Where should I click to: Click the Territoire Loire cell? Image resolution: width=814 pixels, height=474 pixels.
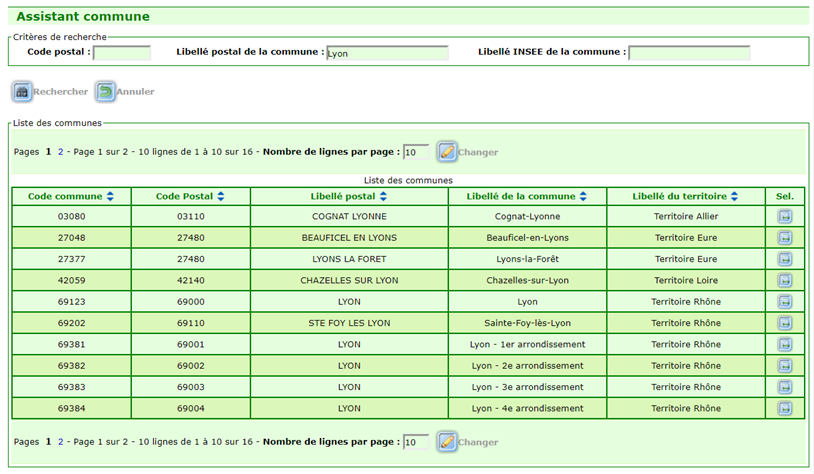coord(686,280)
